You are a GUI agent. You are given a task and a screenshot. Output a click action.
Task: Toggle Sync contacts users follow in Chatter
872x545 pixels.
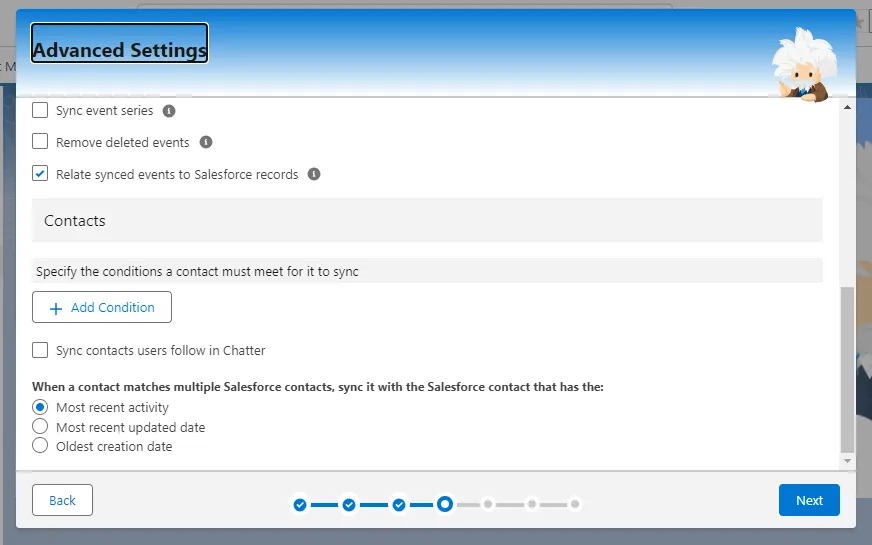click(40, 350)
